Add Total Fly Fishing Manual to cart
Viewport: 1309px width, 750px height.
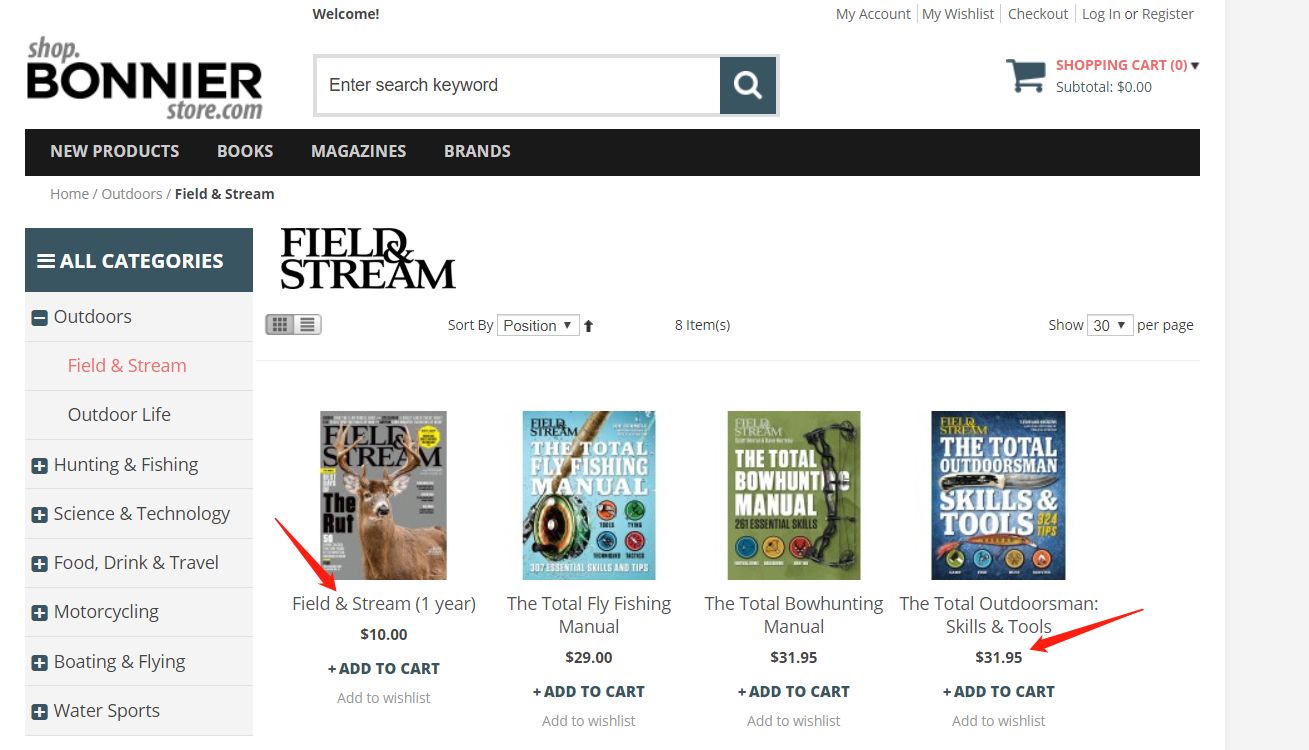click(589, 692)
